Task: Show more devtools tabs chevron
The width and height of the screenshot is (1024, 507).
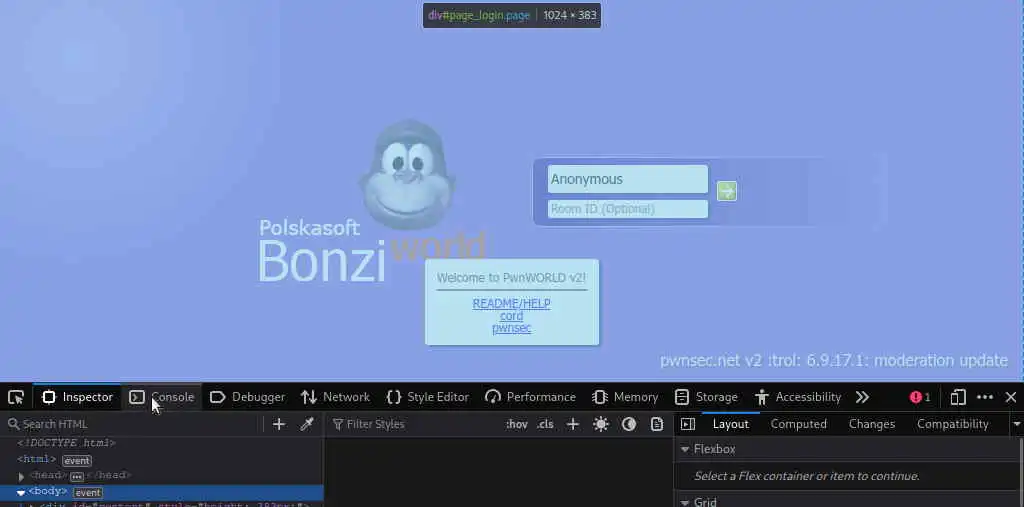Action: pos(862,397)
